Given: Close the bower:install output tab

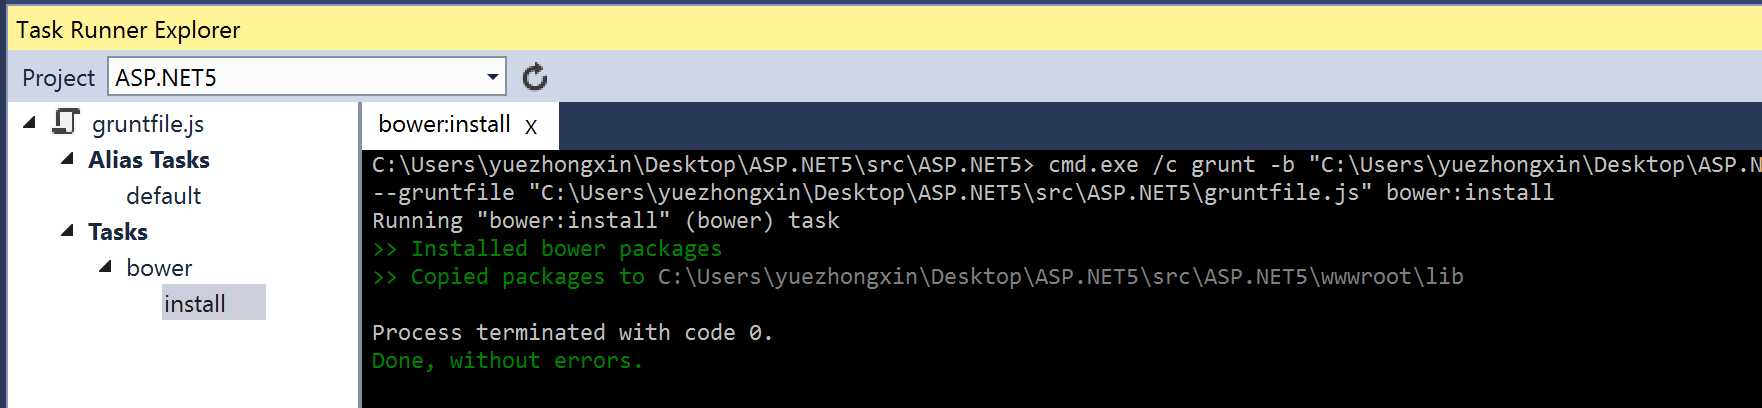Looking at the screenshot, I should click(x=531, y=126).
